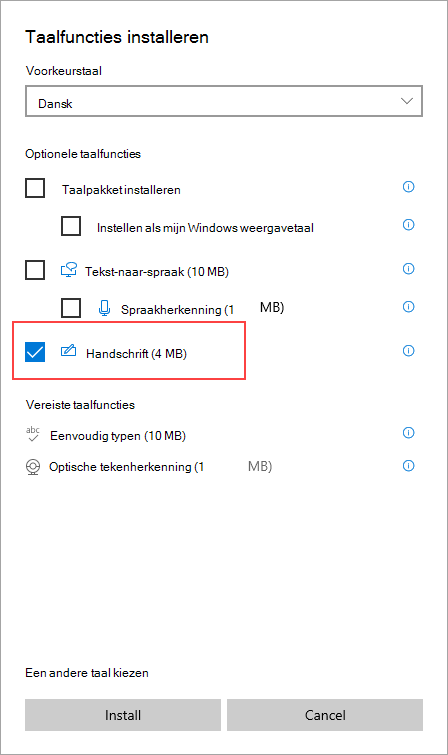This screenshot has height=755, width=448.
Task: Click info icon for Eenvoudig typen
Action: (x=408, y=433)
